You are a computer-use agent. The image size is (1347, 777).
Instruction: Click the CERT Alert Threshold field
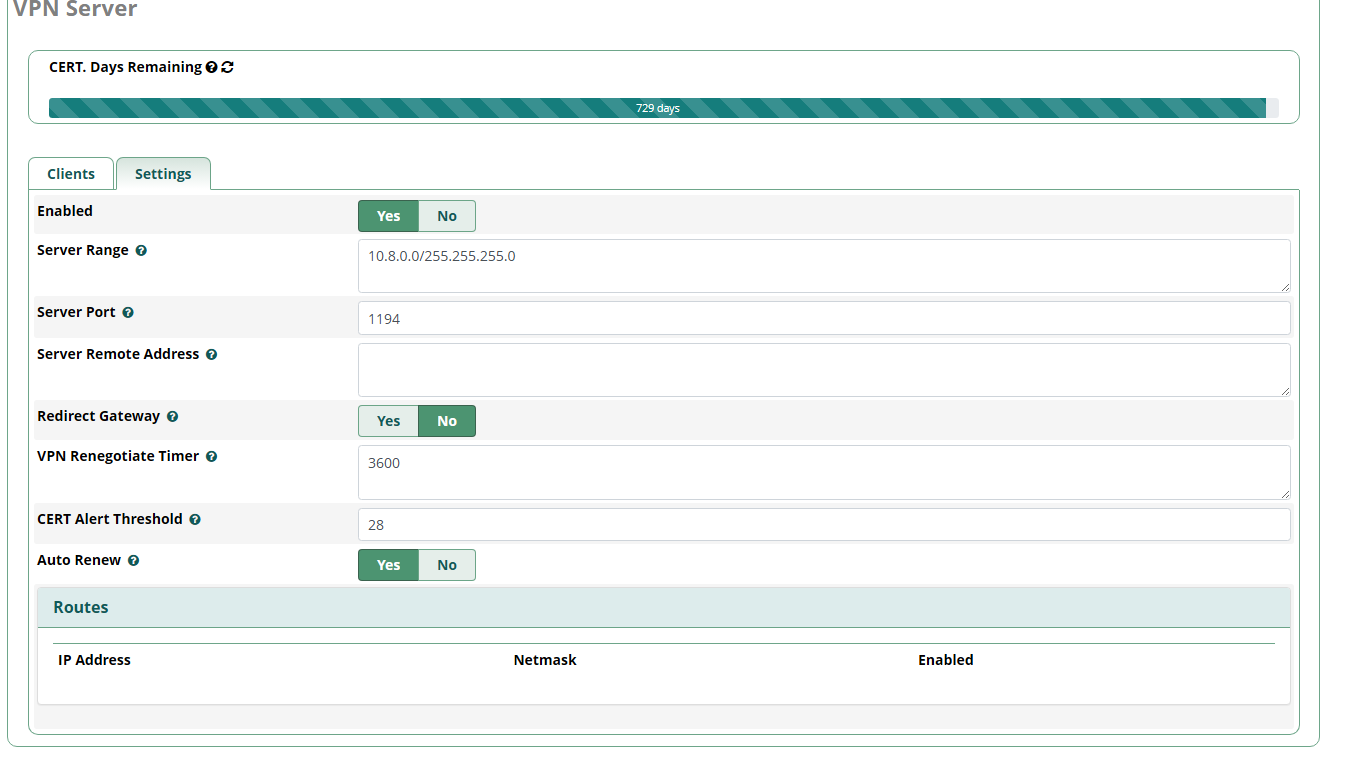pos(823,525)
